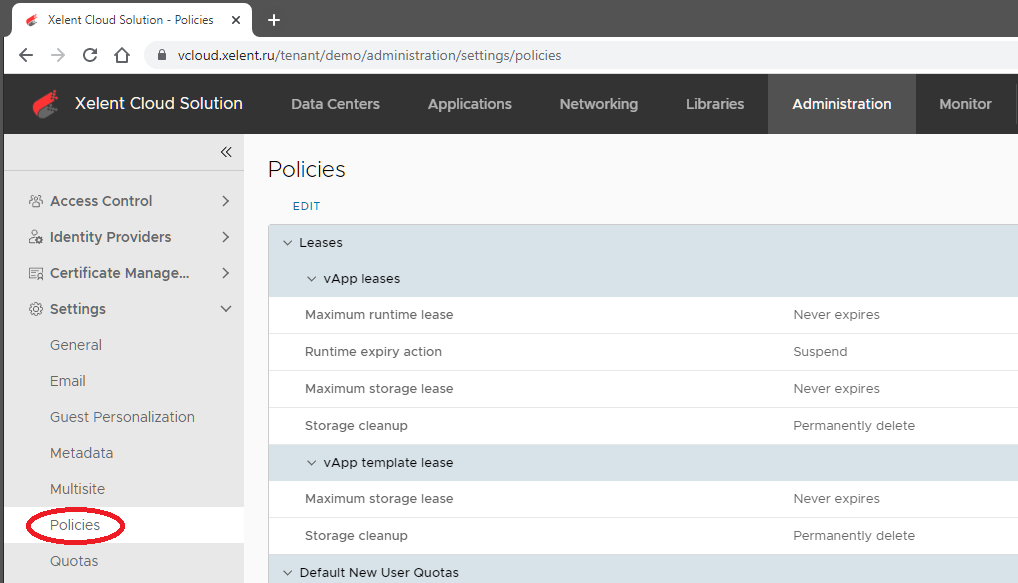Open the browser home page icon
The image size is (1018, 583).
pos(122,55)
